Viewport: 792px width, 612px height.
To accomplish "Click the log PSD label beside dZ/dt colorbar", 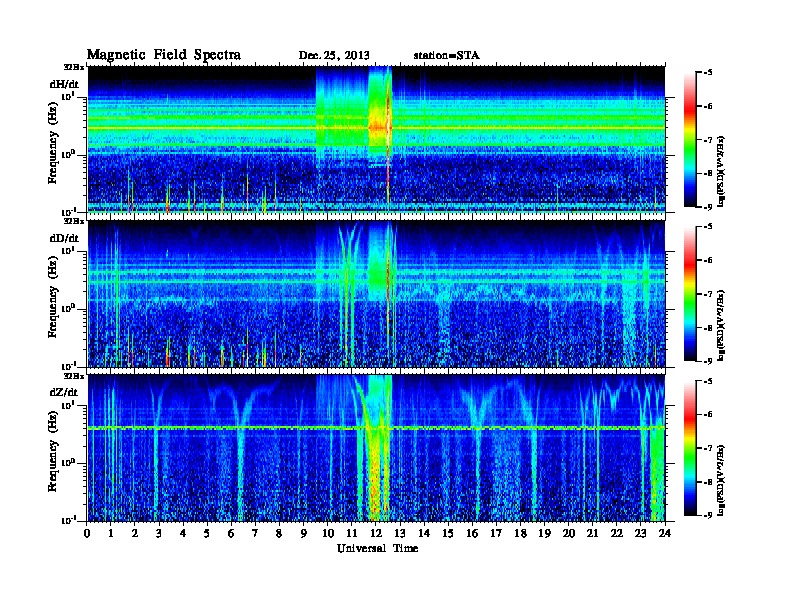I will (x=721, y=480).
